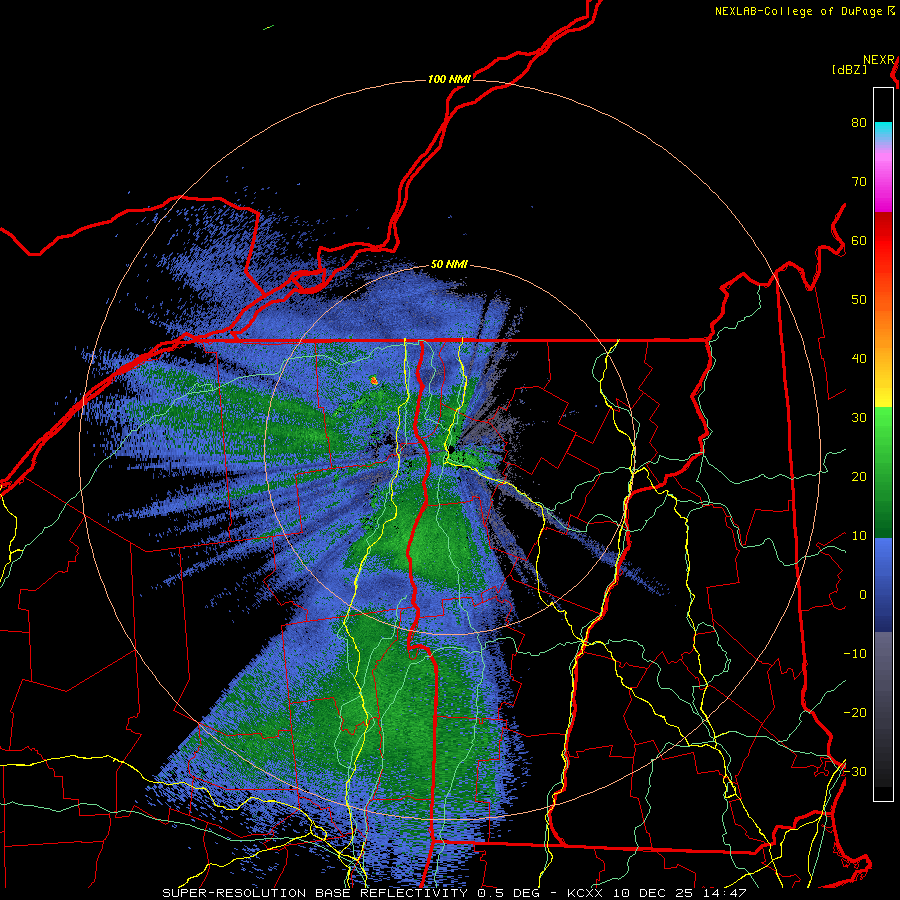Screen dimensions: 900x900
Task: Click the blue segment of the reflectivity color bar
Action: pyautogui.click(x=883, y=584)
